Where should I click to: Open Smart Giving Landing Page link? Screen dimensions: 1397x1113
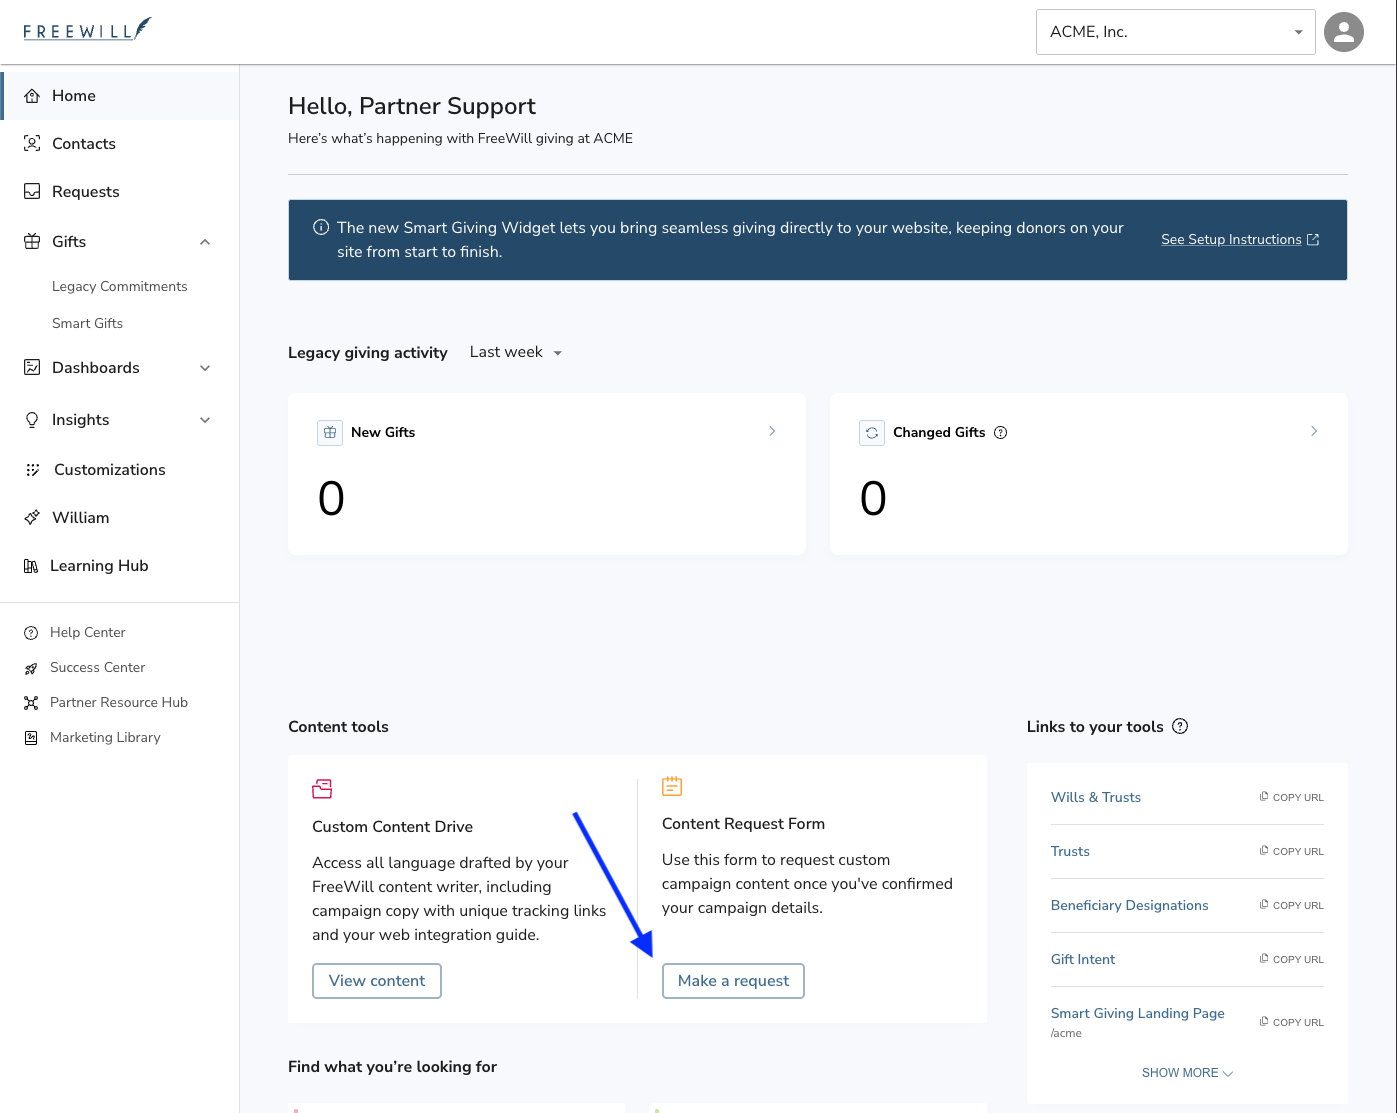(x=1138, y=1014)
